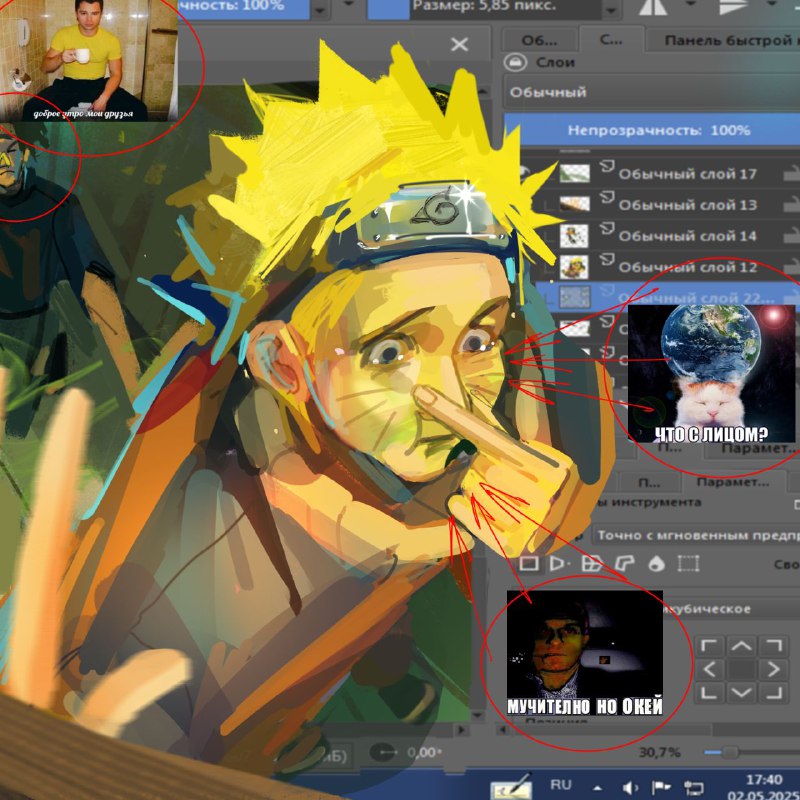Set anchor point to middle left

709,669
